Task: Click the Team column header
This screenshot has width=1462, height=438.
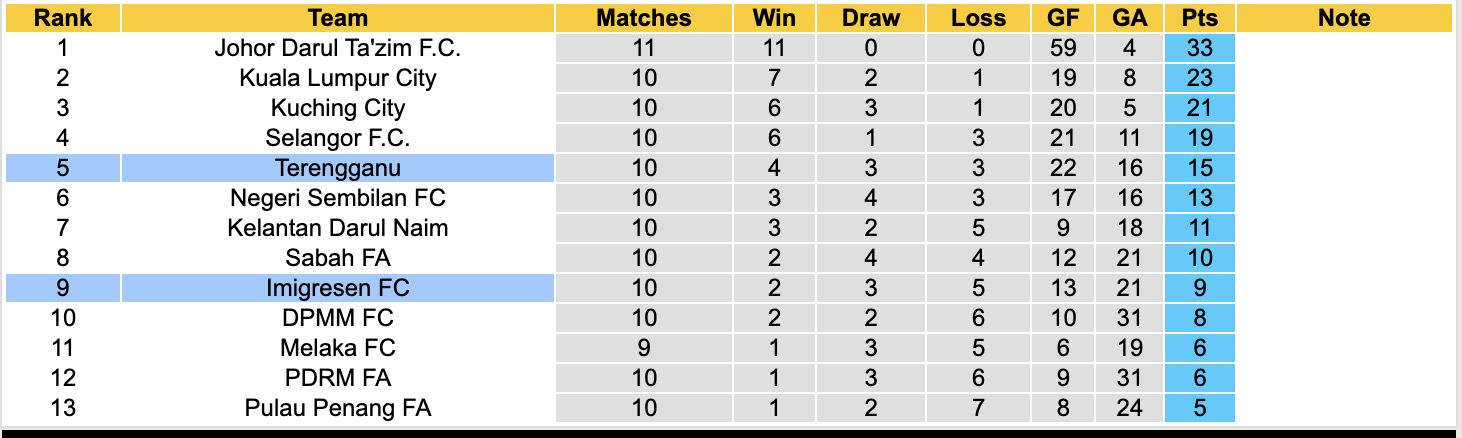Action: [x=338, y=18]
